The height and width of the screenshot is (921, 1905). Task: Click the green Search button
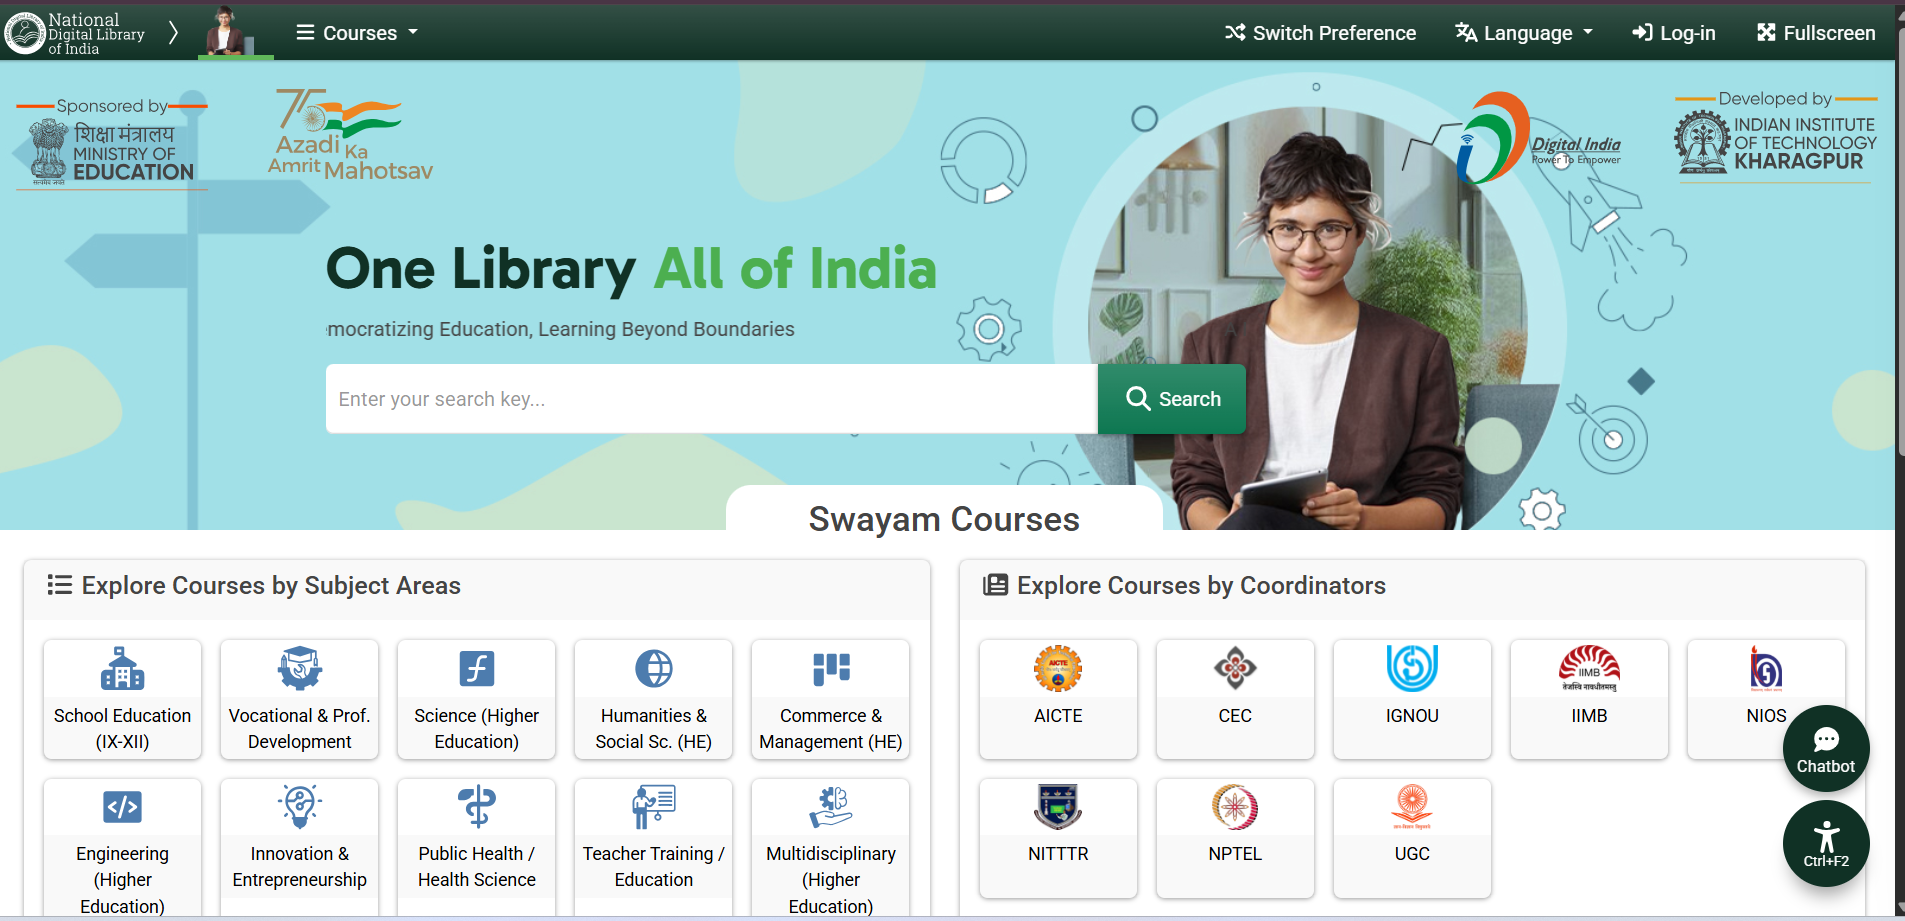pos(1172,399)
